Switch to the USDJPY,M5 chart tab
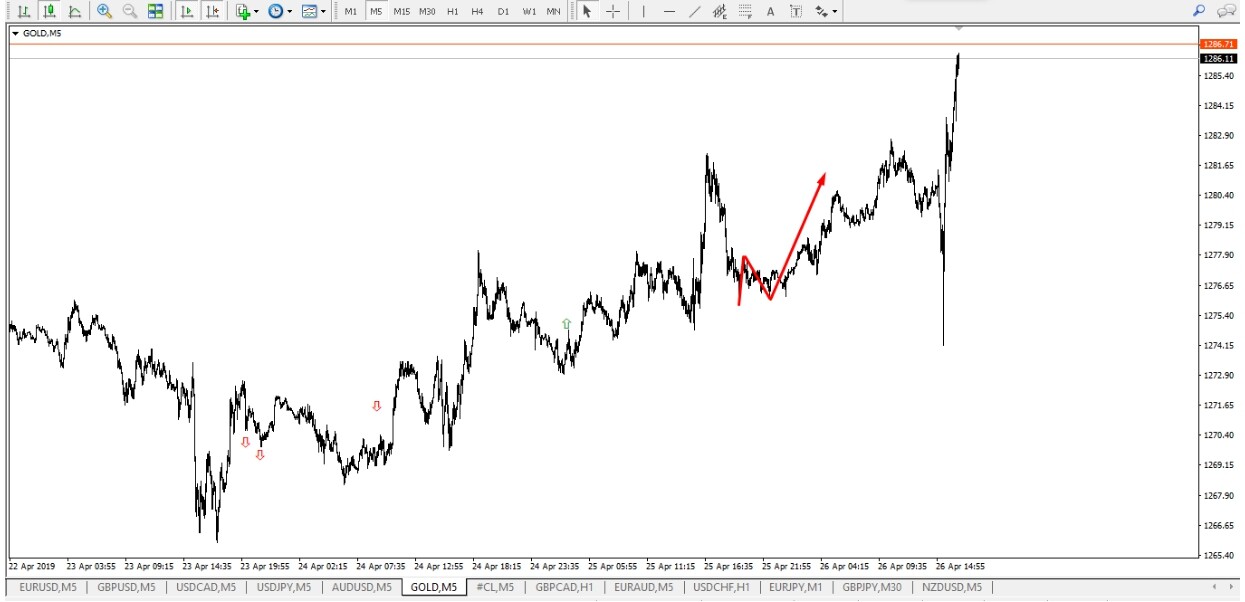 pyautogui.click(x=283, y=587)
